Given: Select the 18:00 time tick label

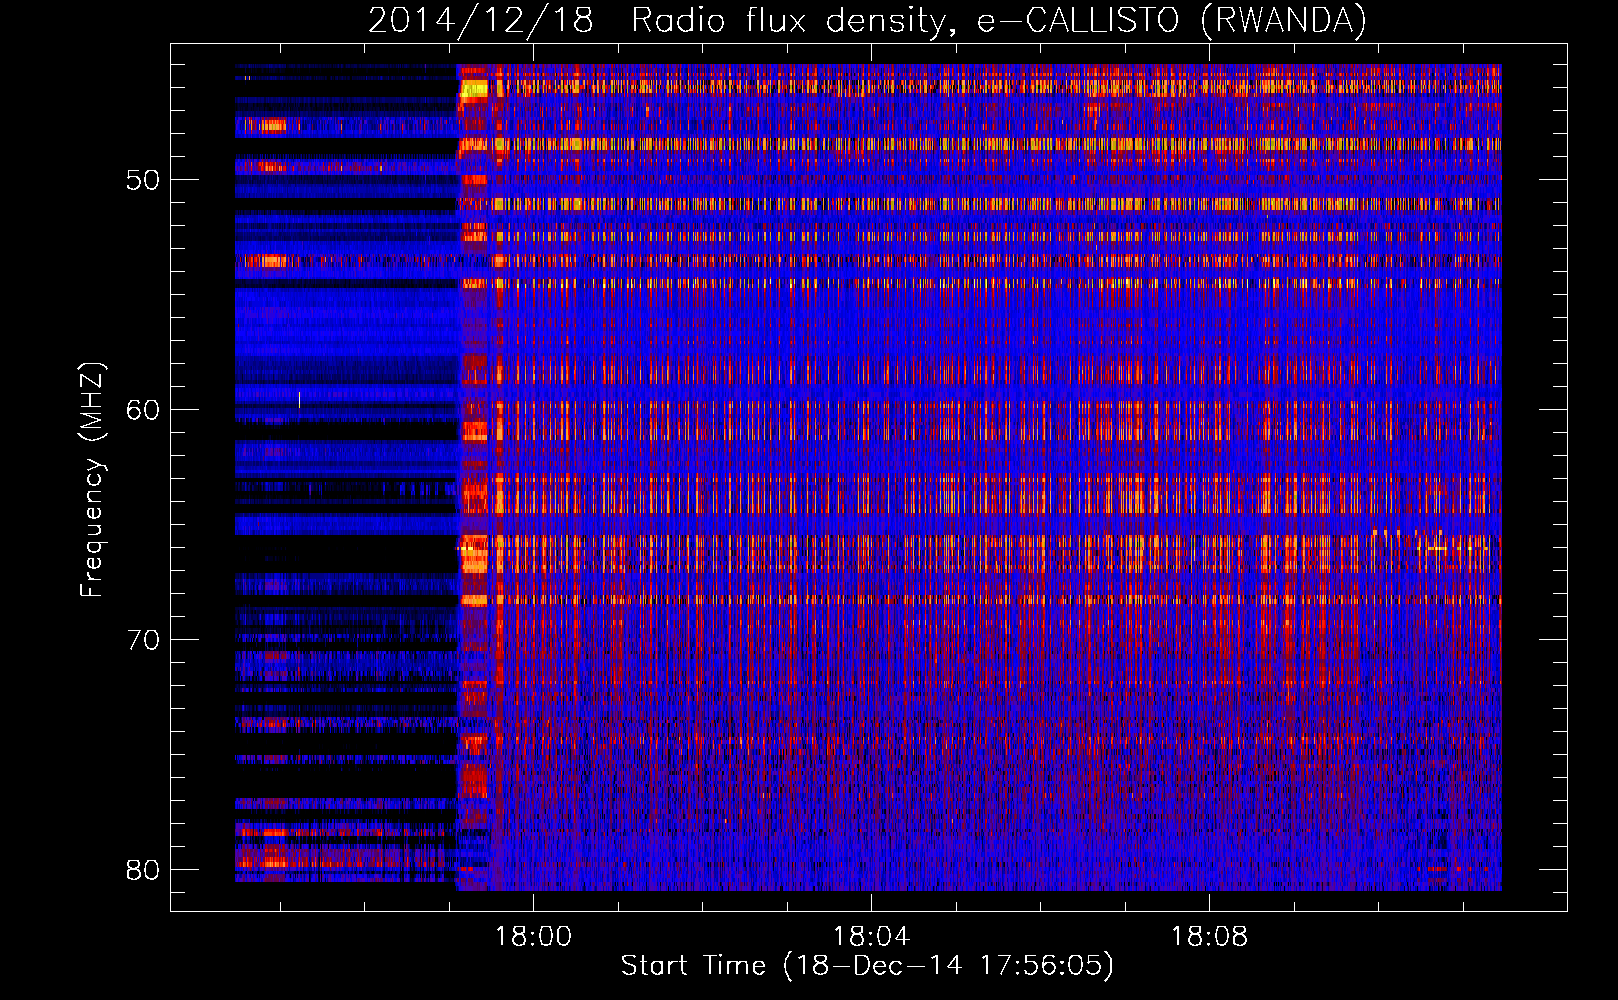Looking at the screenshot, I should (533, 936).
